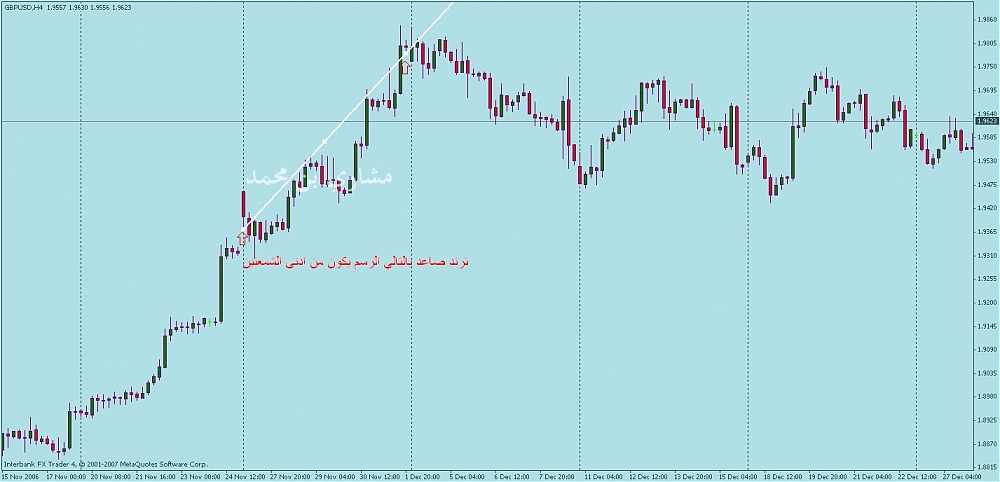Click the 1 Dec 20:00 time label
Screen dimensions: 1000x482
412,476
